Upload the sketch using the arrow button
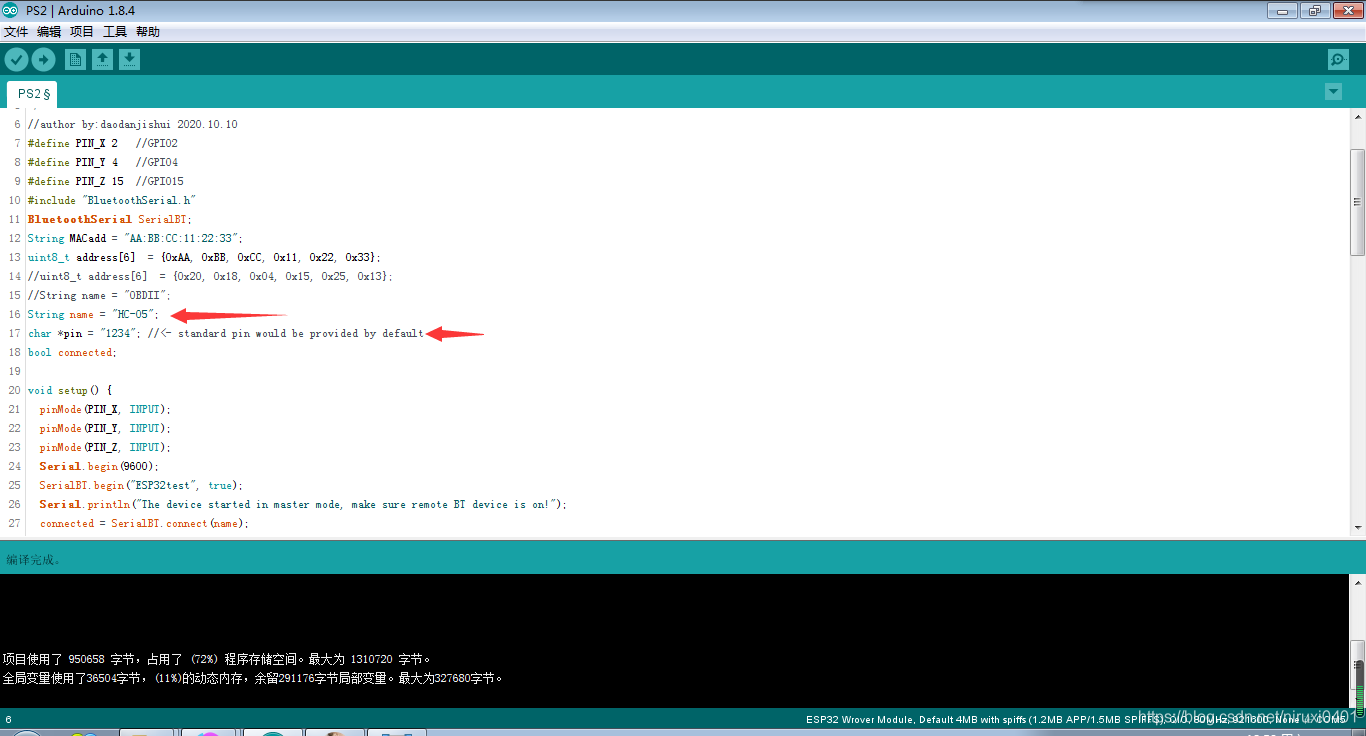 43,59
